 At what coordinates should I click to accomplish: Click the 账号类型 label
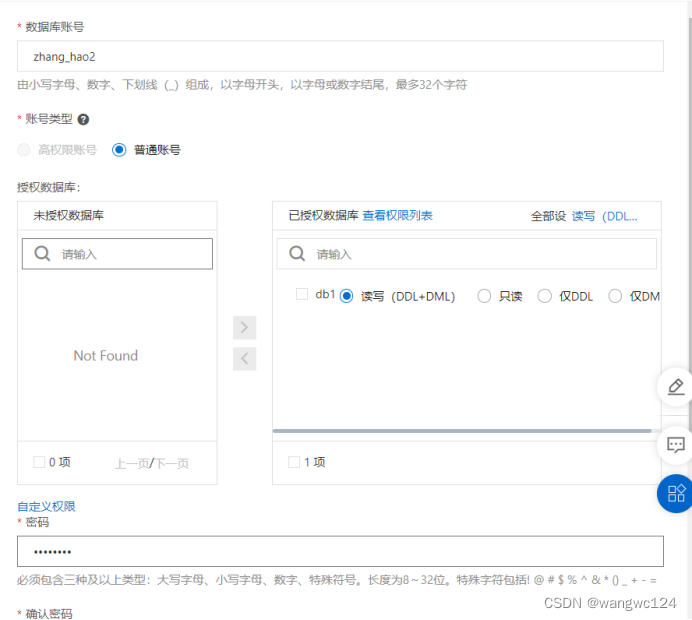coord(49,119)
